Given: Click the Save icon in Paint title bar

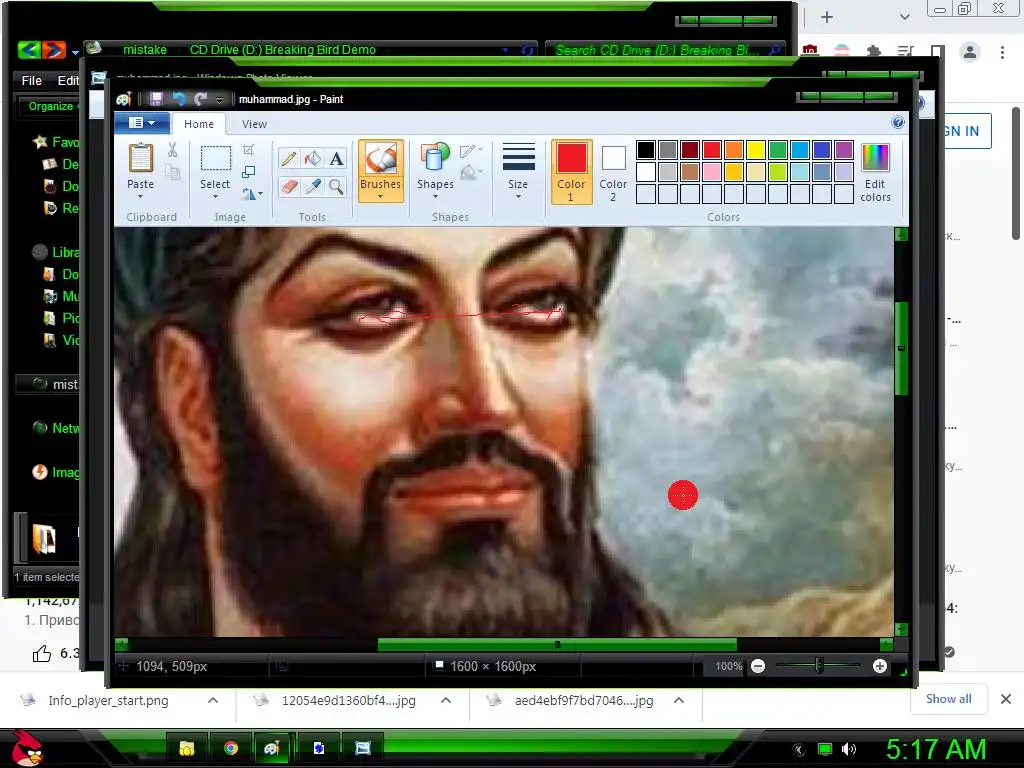Looking at the screenshot, I should [156, 99].
